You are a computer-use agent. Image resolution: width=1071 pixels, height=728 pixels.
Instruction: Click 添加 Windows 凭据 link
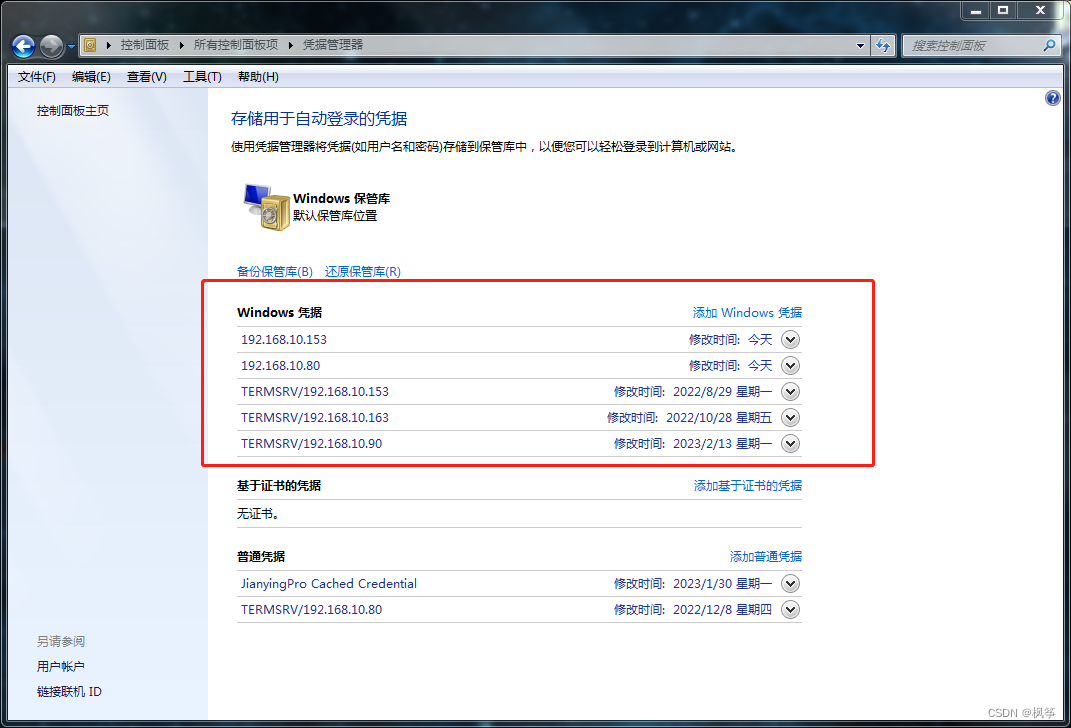747,313
